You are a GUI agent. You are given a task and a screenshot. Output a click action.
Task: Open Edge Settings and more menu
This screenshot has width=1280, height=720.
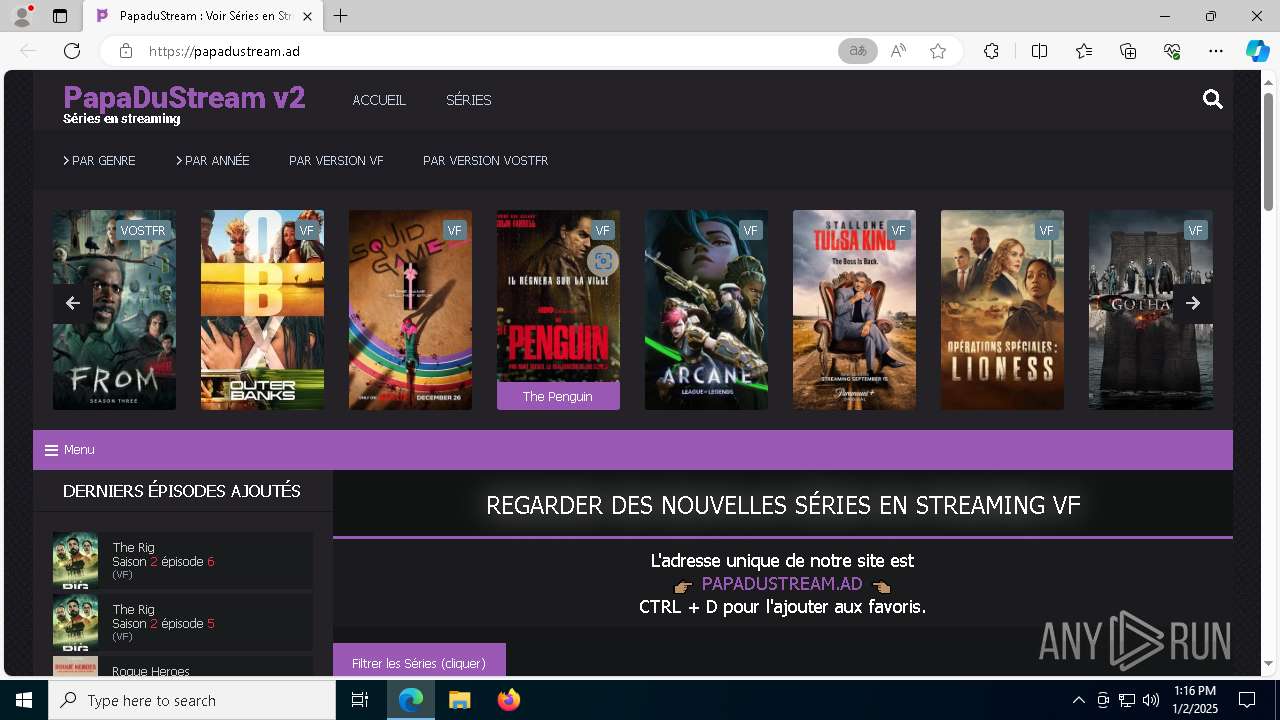tap(1216, 51)
